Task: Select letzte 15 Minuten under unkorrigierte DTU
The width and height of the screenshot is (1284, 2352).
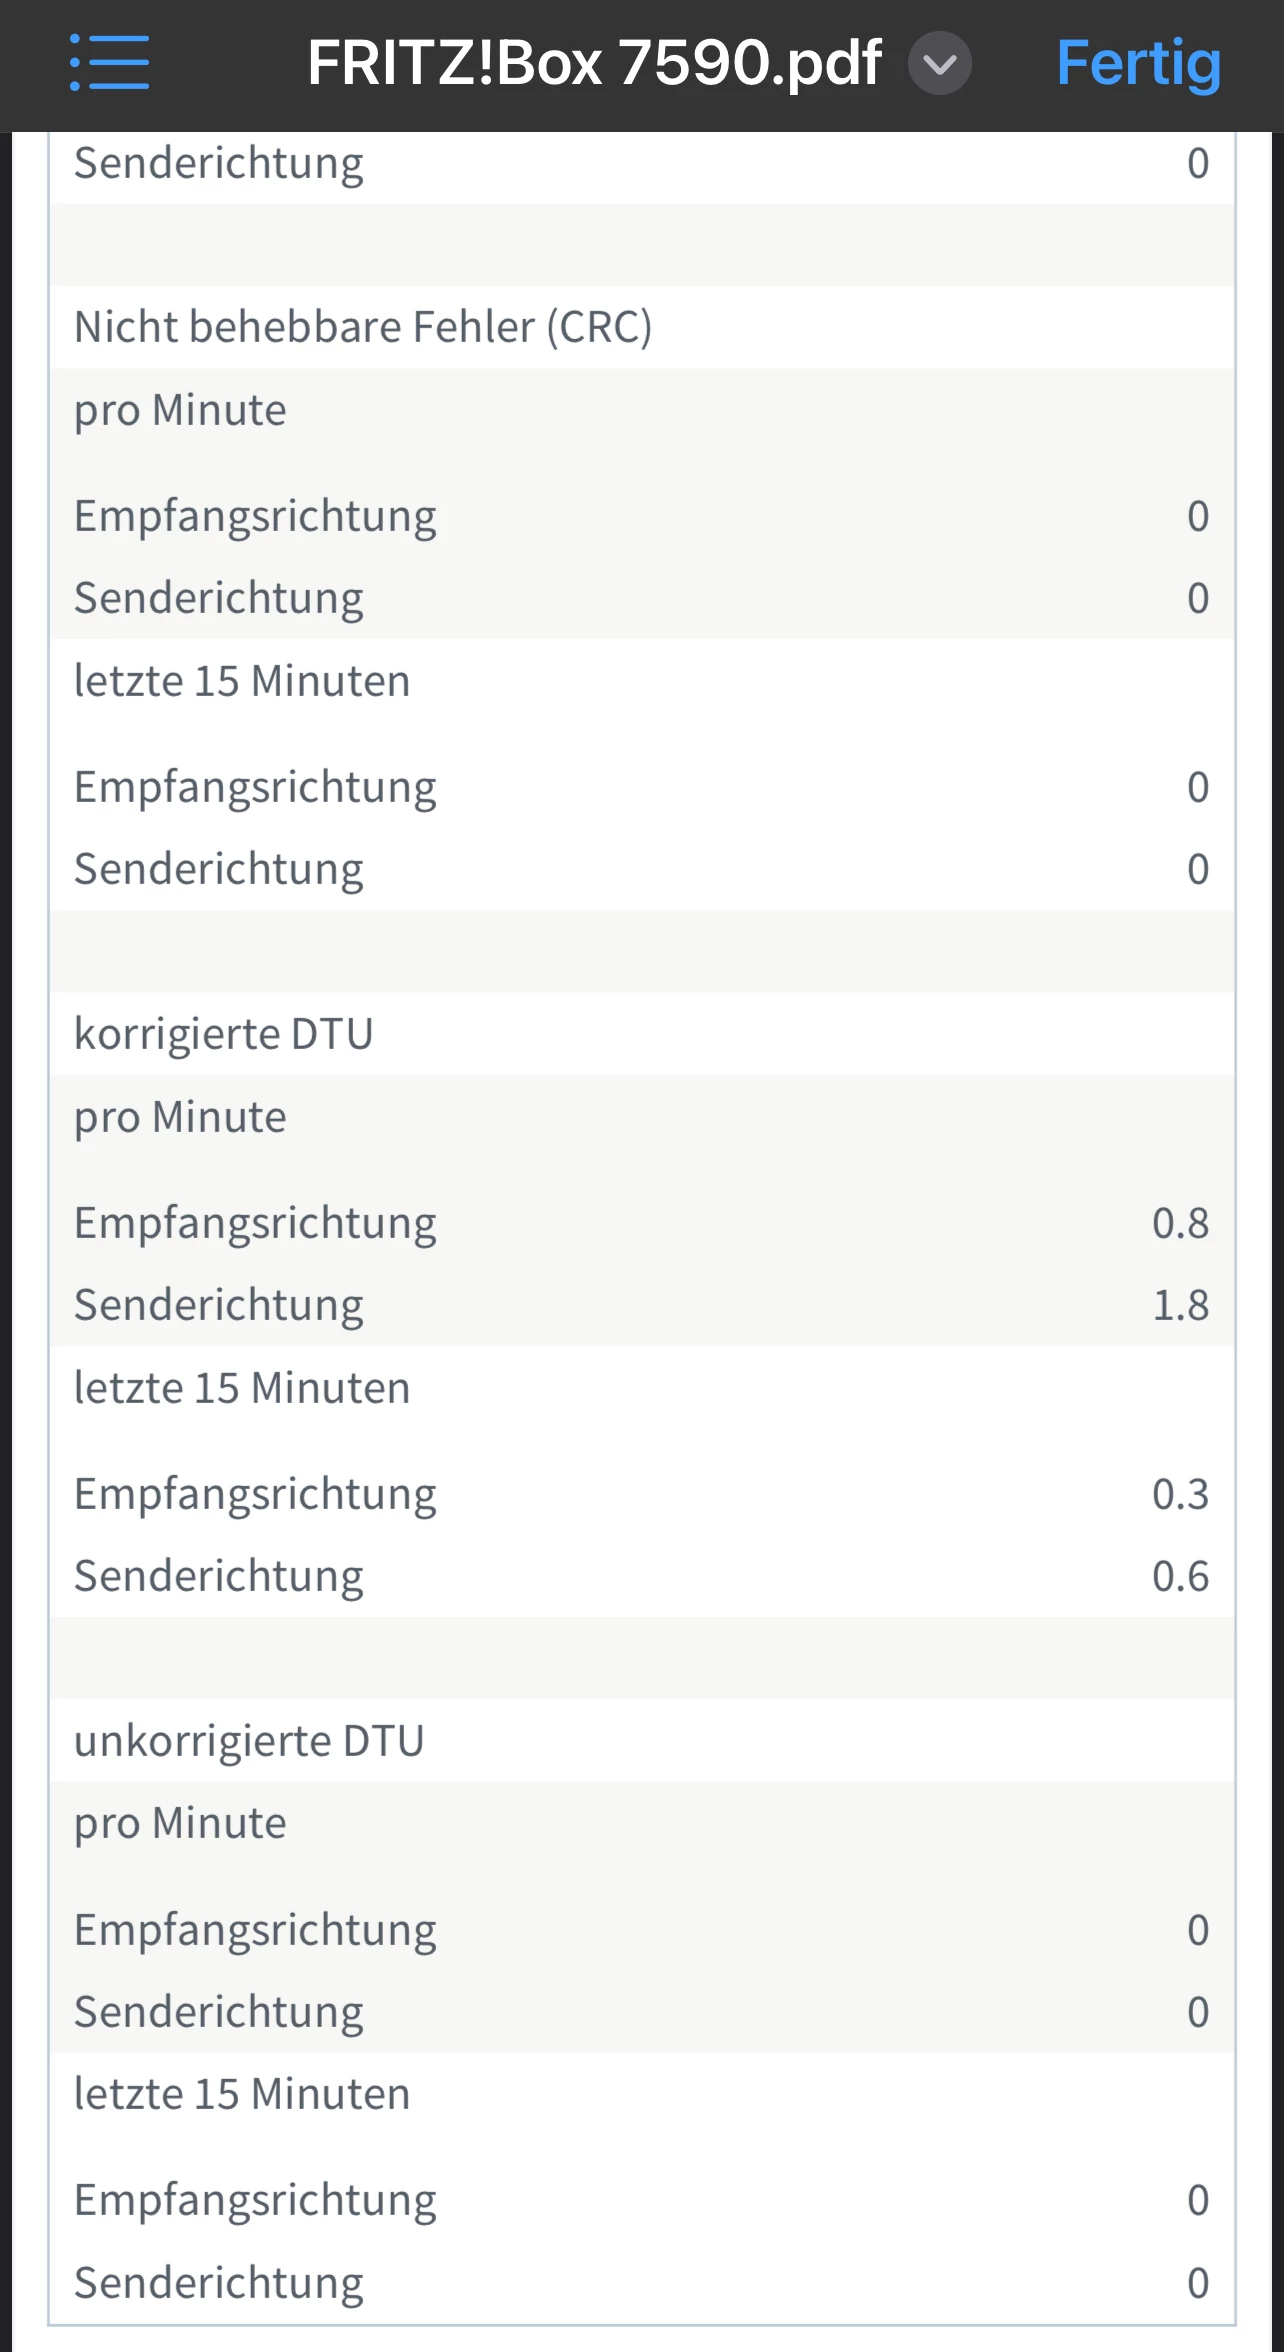Action: click(242, 2094)
